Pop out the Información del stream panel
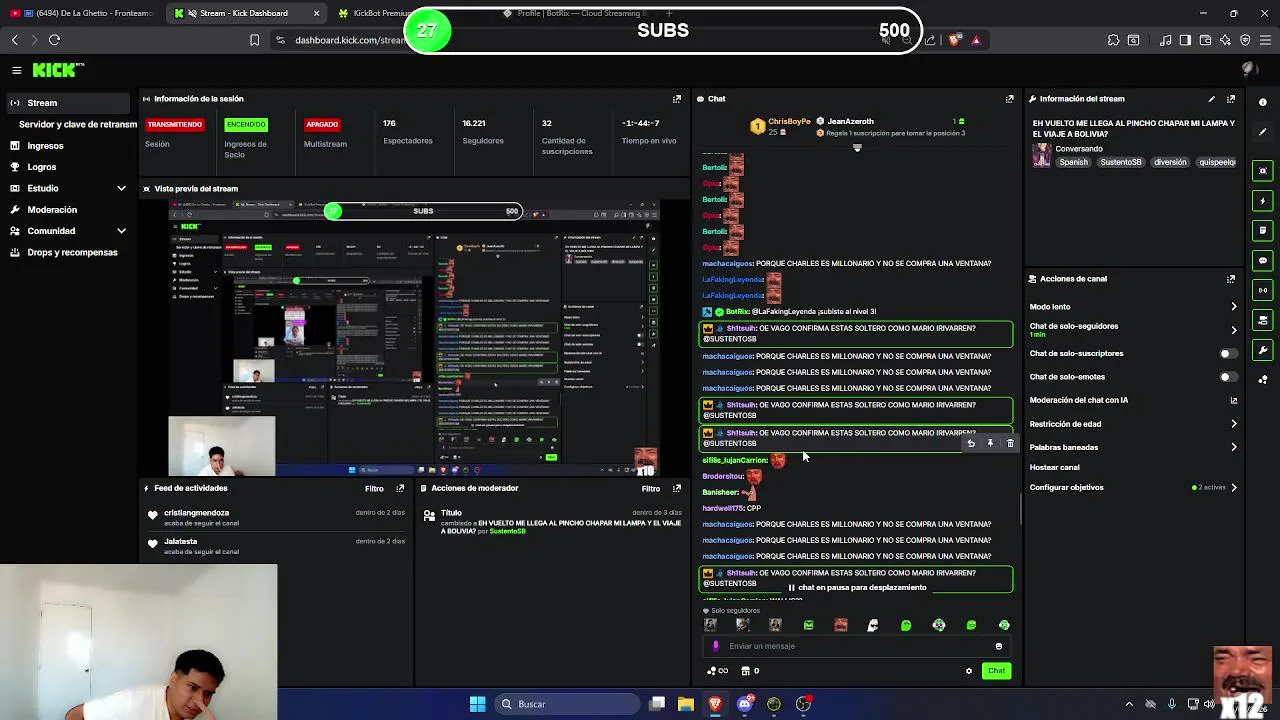The width and height of the screenshot is (1280, 720). 1231,99
